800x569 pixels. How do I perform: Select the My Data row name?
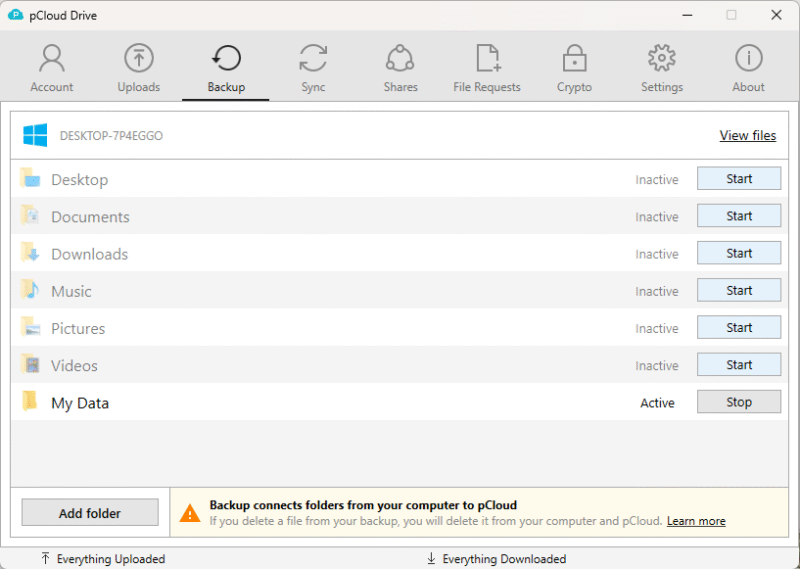click(x=80, y=404)
